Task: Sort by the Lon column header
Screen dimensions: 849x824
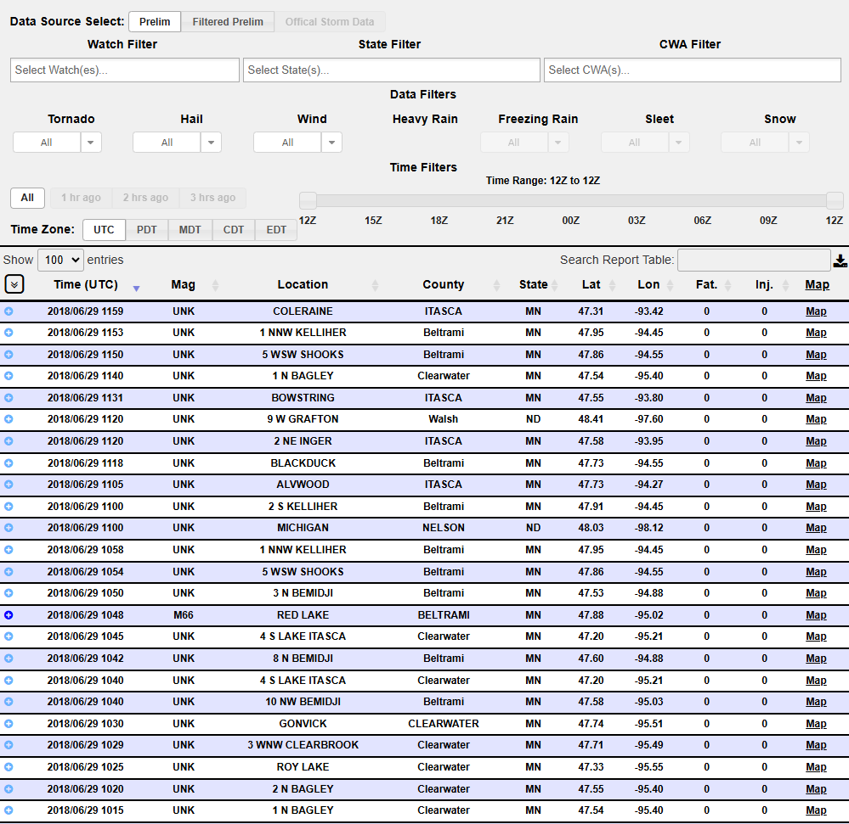Action: (x=648, y=285)
